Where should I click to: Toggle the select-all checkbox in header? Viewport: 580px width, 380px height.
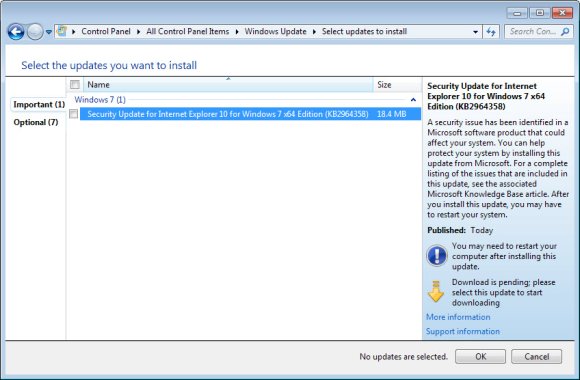coord(75,85)
